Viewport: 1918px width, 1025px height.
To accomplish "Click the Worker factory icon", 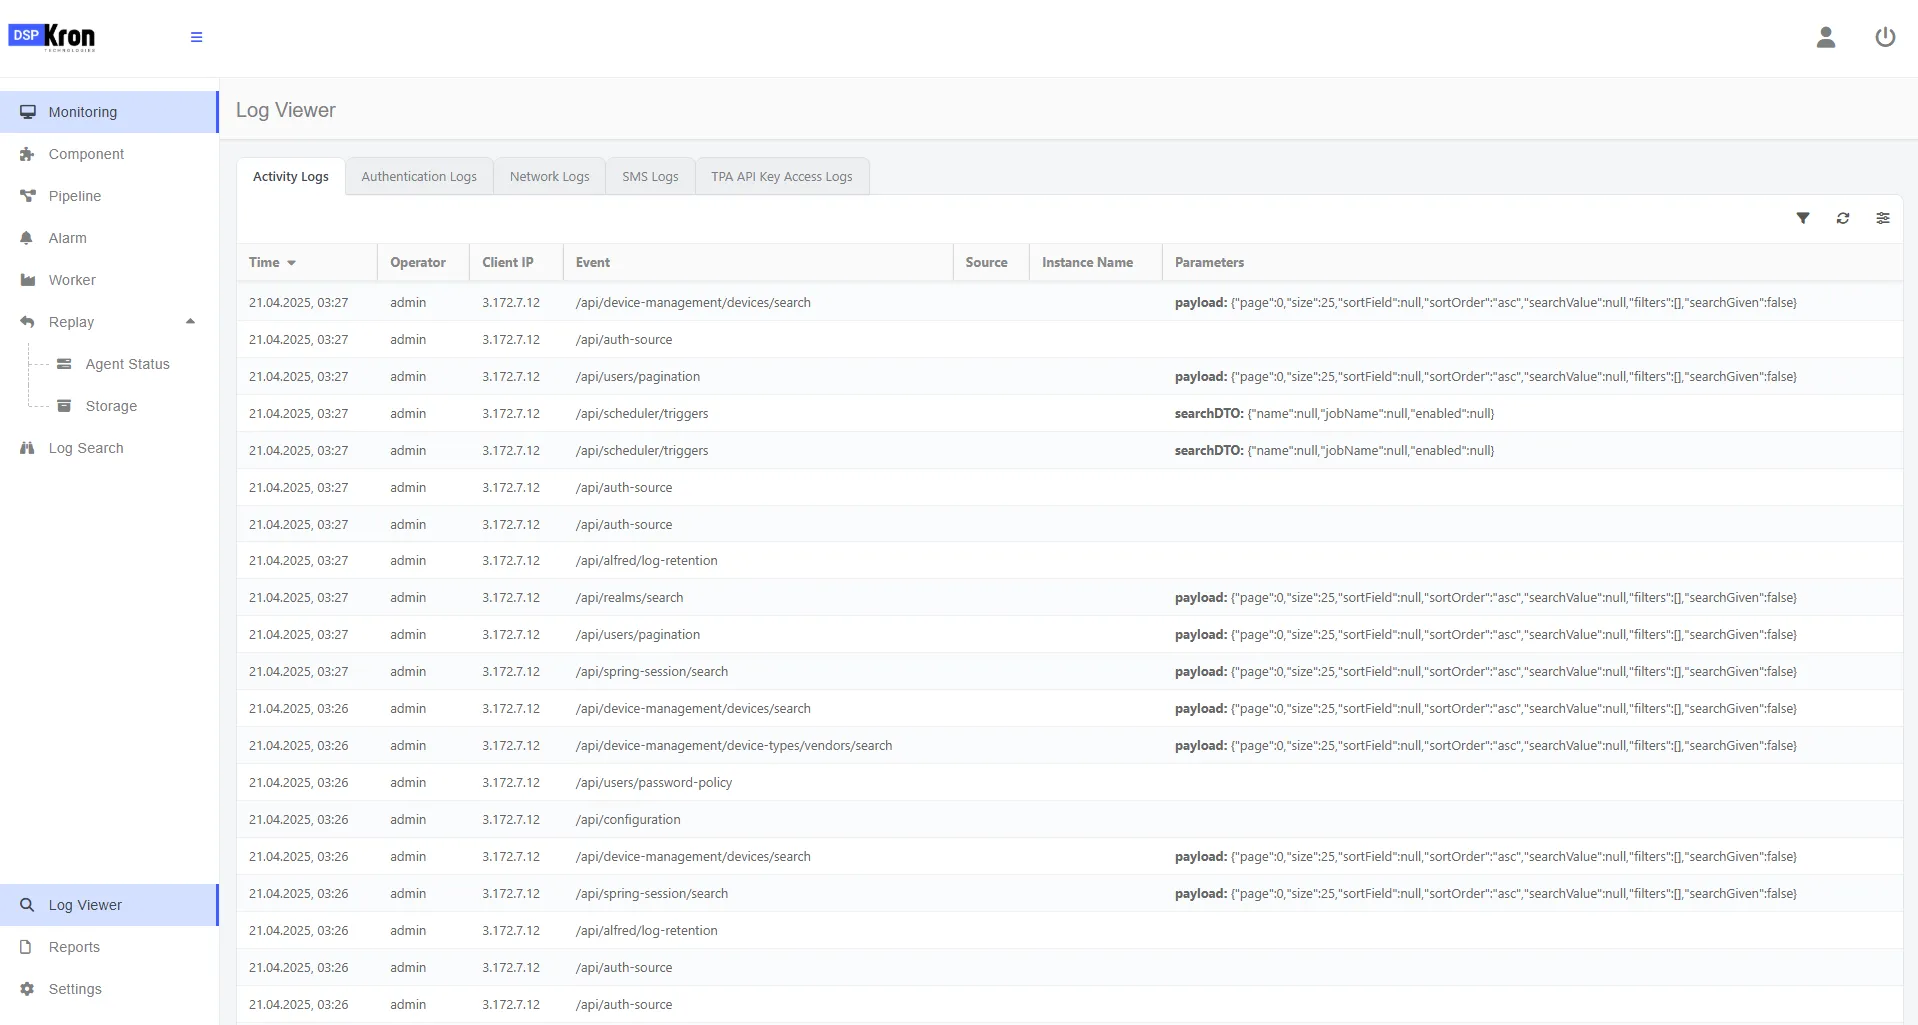I will click(x=28, y=280).
